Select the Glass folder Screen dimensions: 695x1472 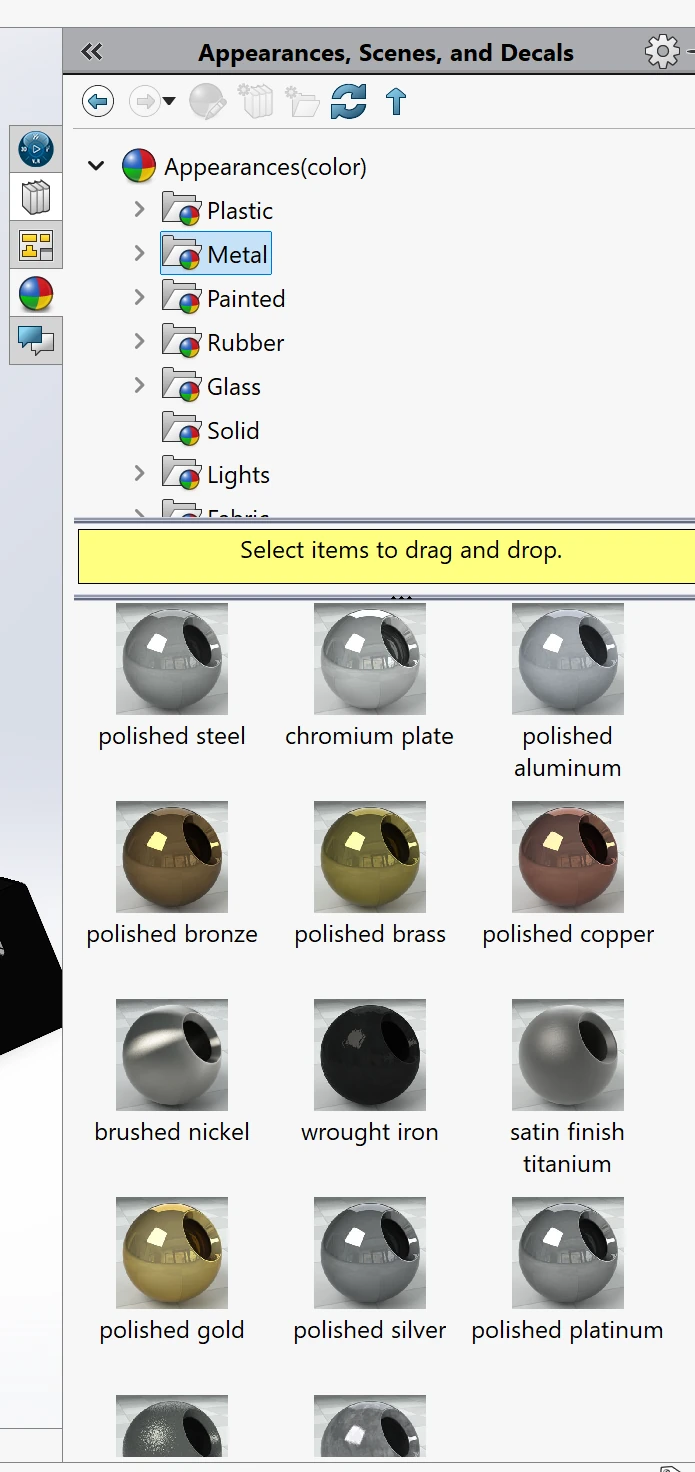(x=234, y=387)
